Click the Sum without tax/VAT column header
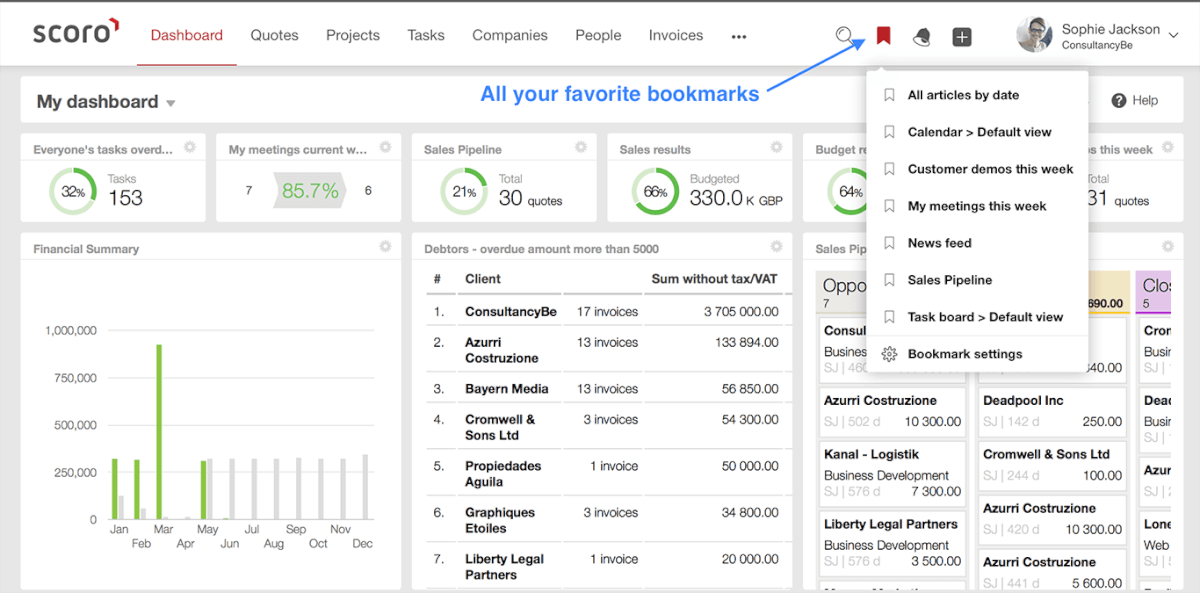Image resolution: width=1200 pixels, height=593 pixels. (714, 279)
